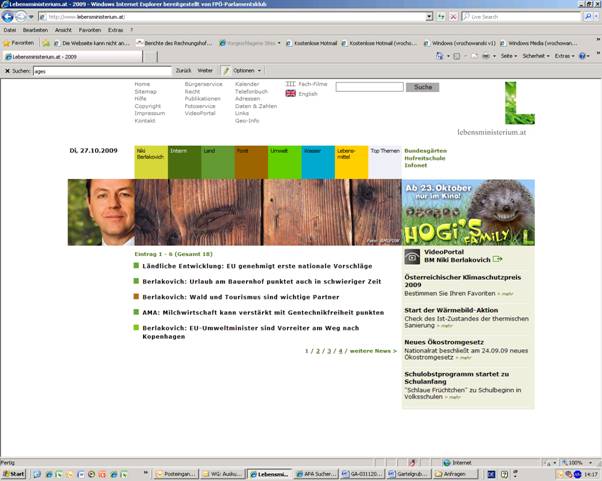This screenshot has width=602, height=481.
Task: Open 'Ländliche Entwicklung' news article link
Action: tap(256, 266)
